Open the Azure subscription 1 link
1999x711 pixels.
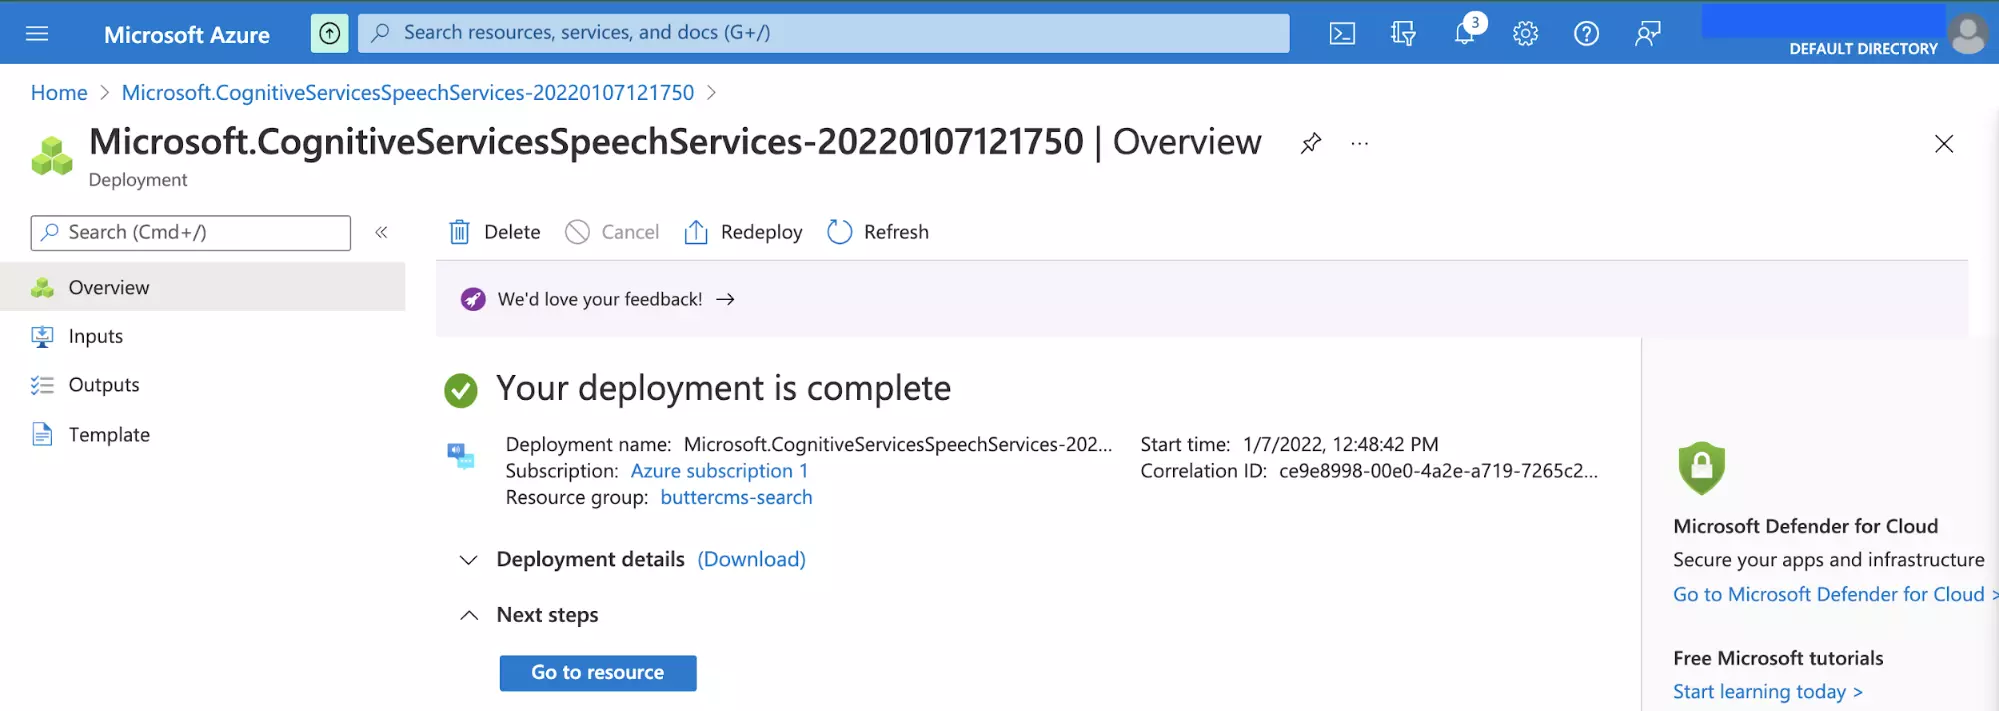[719, 471]
